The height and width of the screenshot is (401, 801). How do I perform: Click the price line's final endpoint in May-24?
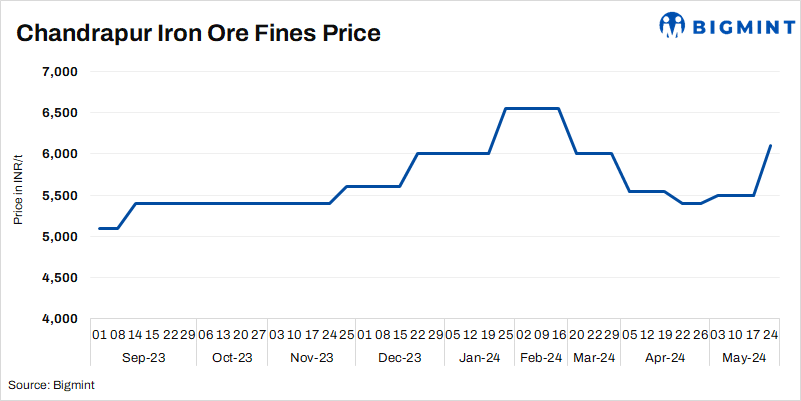click(x=770, y=146)
